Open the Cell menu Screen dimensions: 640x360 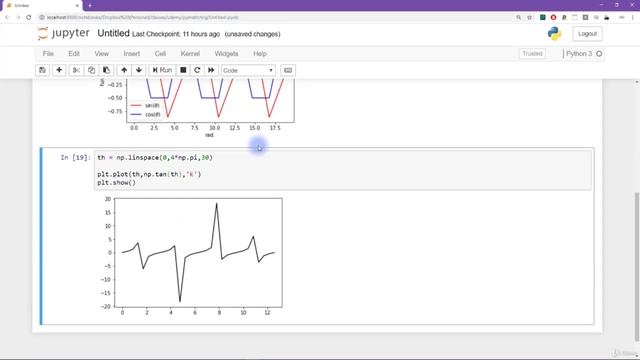160,53
